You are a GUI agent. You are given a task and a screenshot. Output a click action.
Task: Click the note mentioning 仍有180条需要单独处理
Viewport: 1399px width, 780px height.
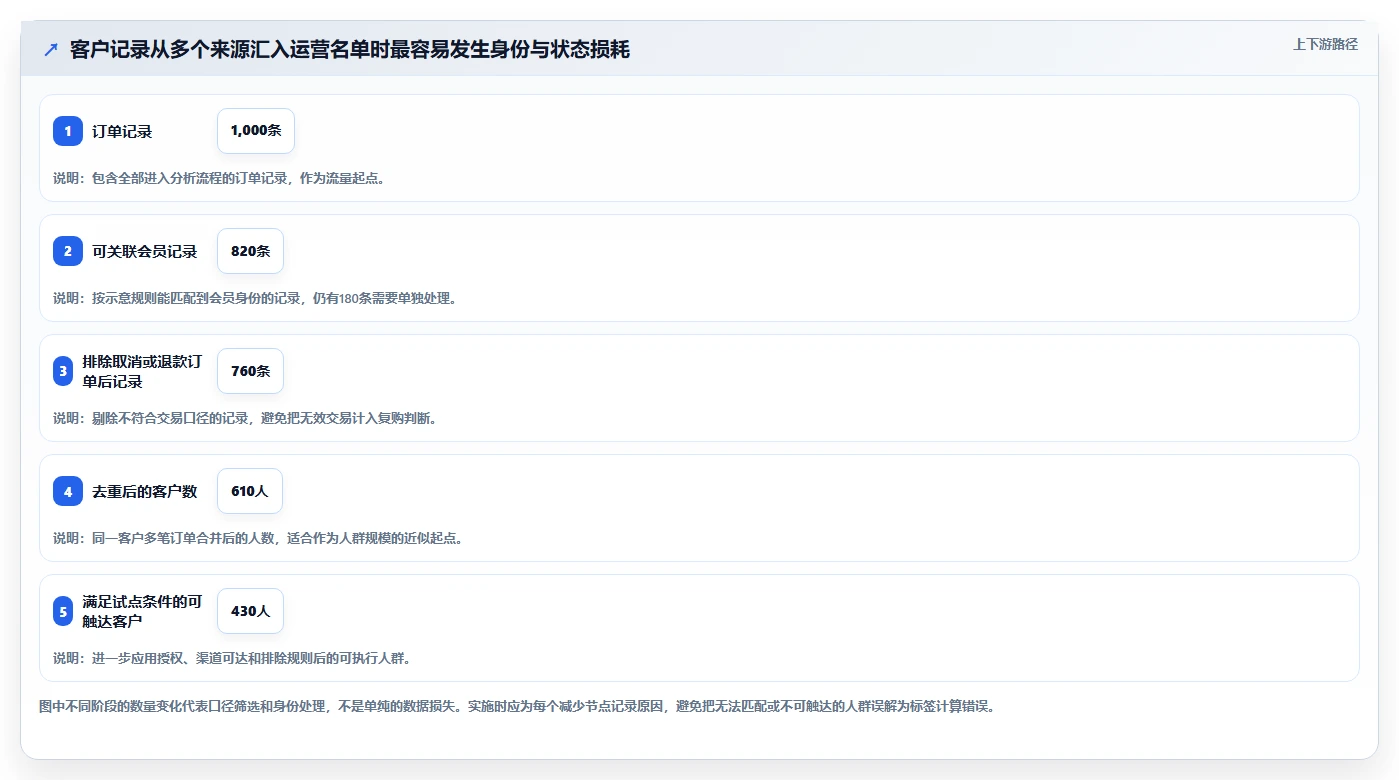point(255,298)
